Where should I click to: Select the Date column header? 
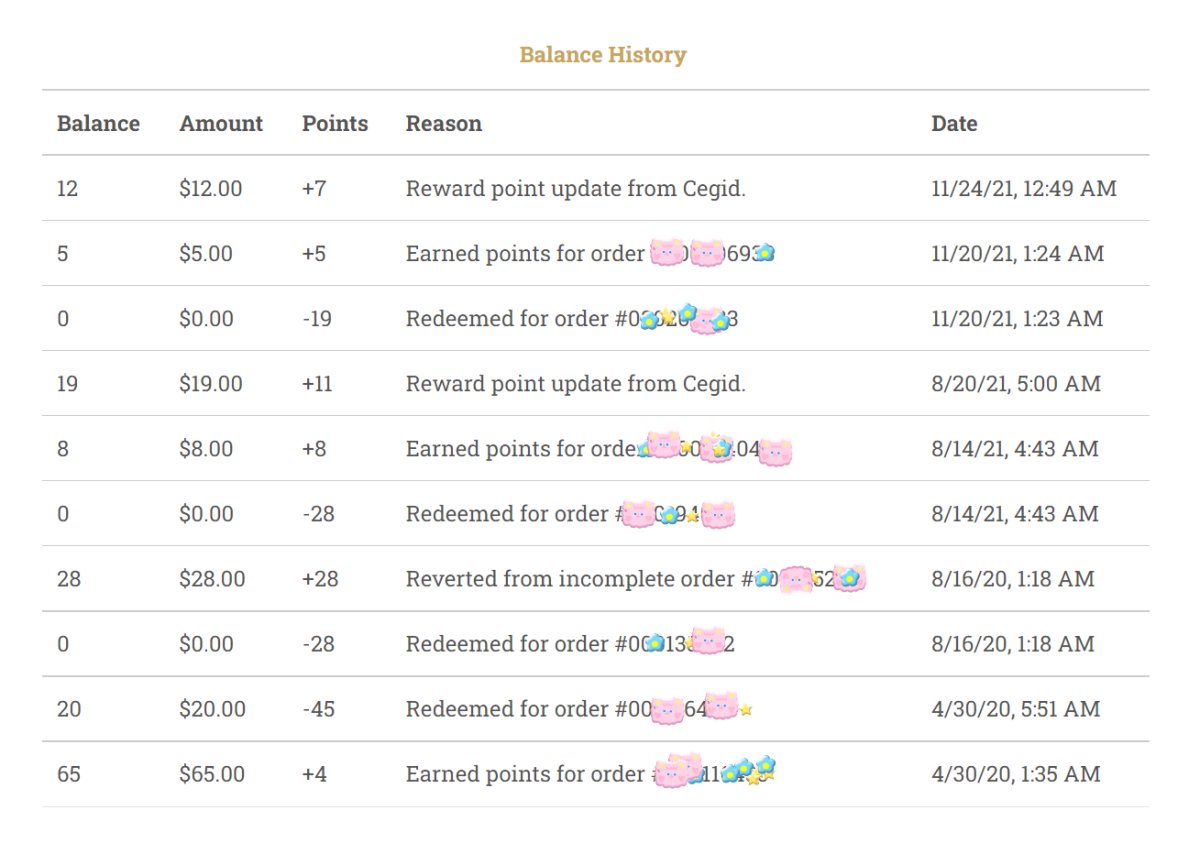point(954,124)
